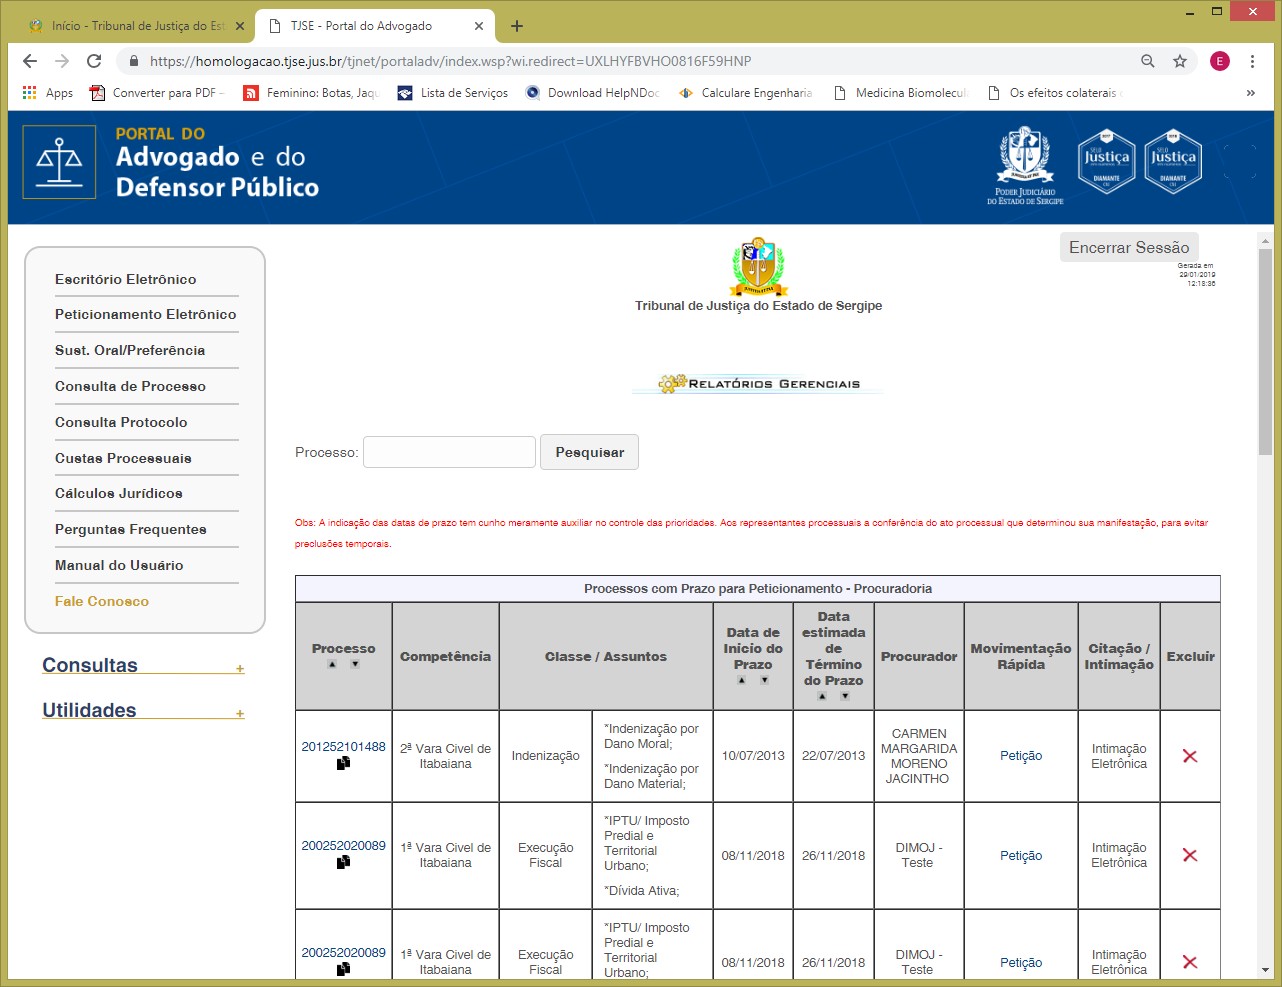
Task: Open Consulta de Processo menu item
Action: tap(130, 386)
